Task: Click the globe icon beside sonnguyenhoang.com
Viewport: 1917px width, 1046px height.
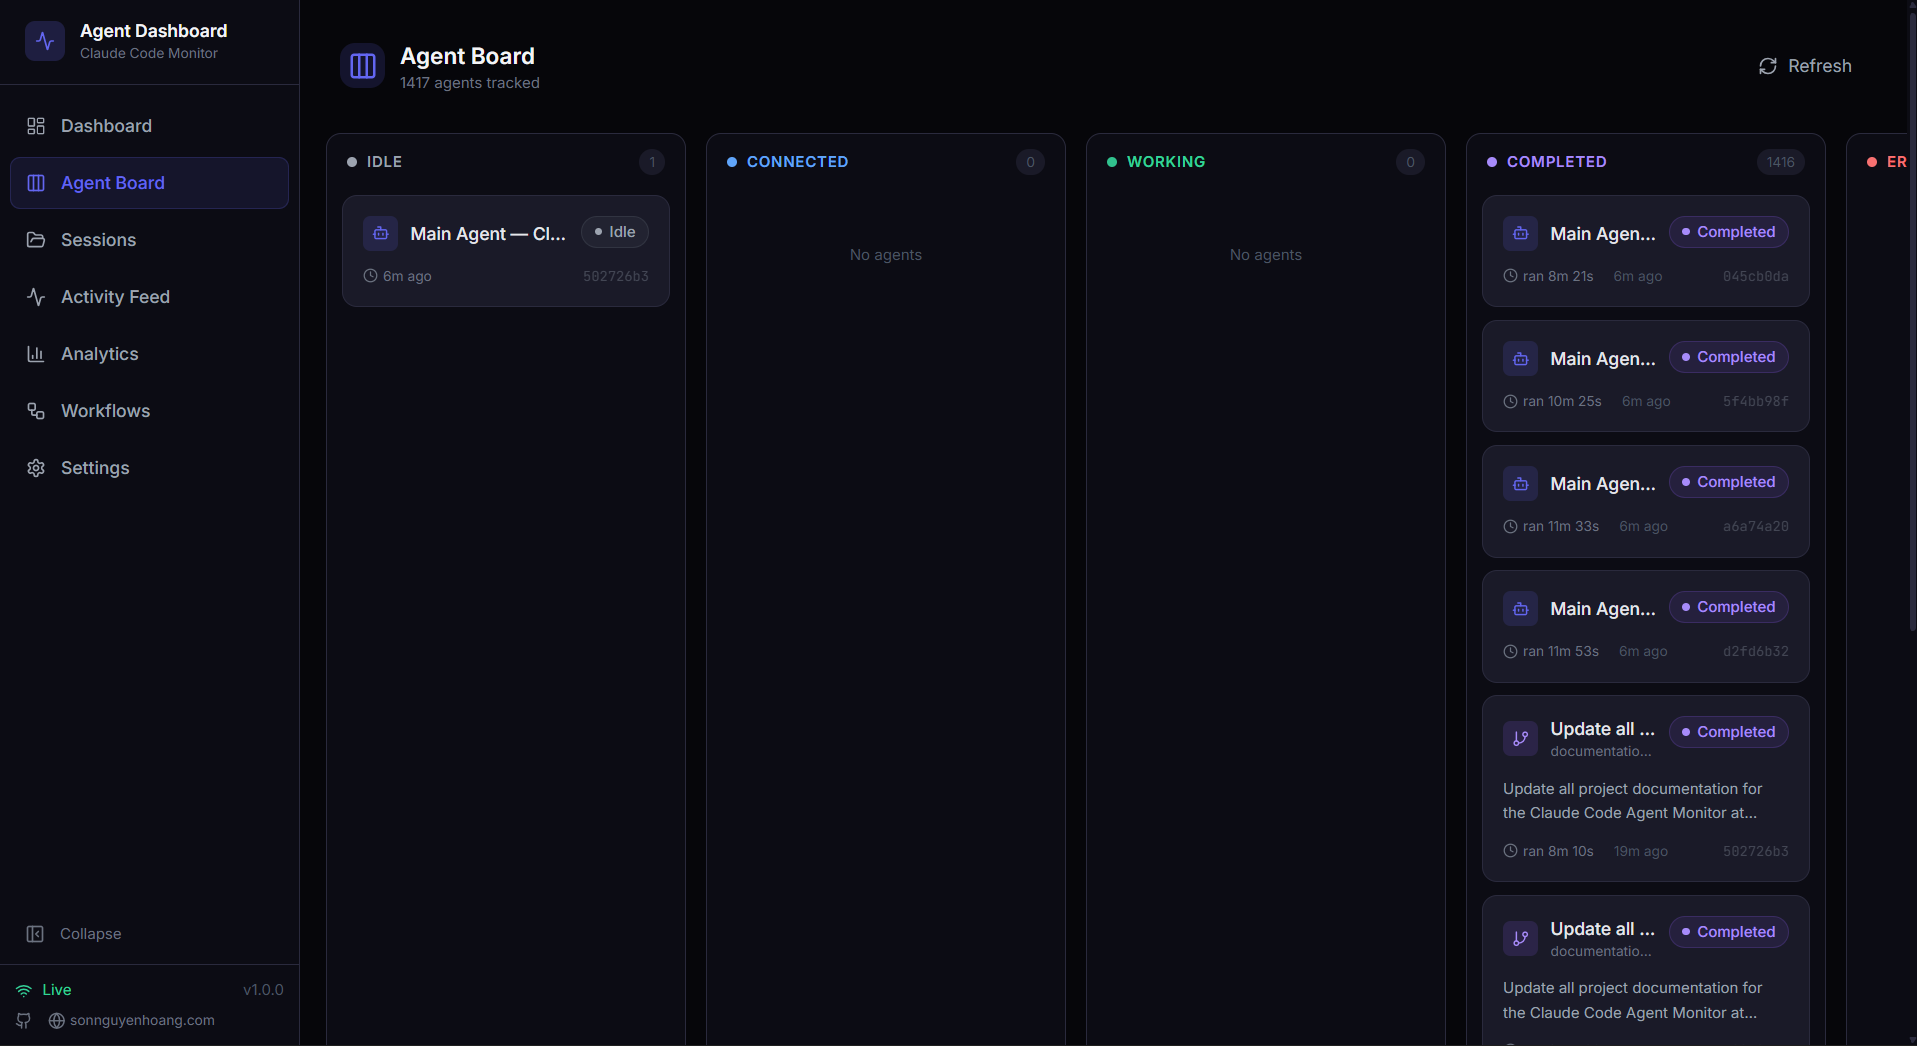Action: tap(57, 1021)
